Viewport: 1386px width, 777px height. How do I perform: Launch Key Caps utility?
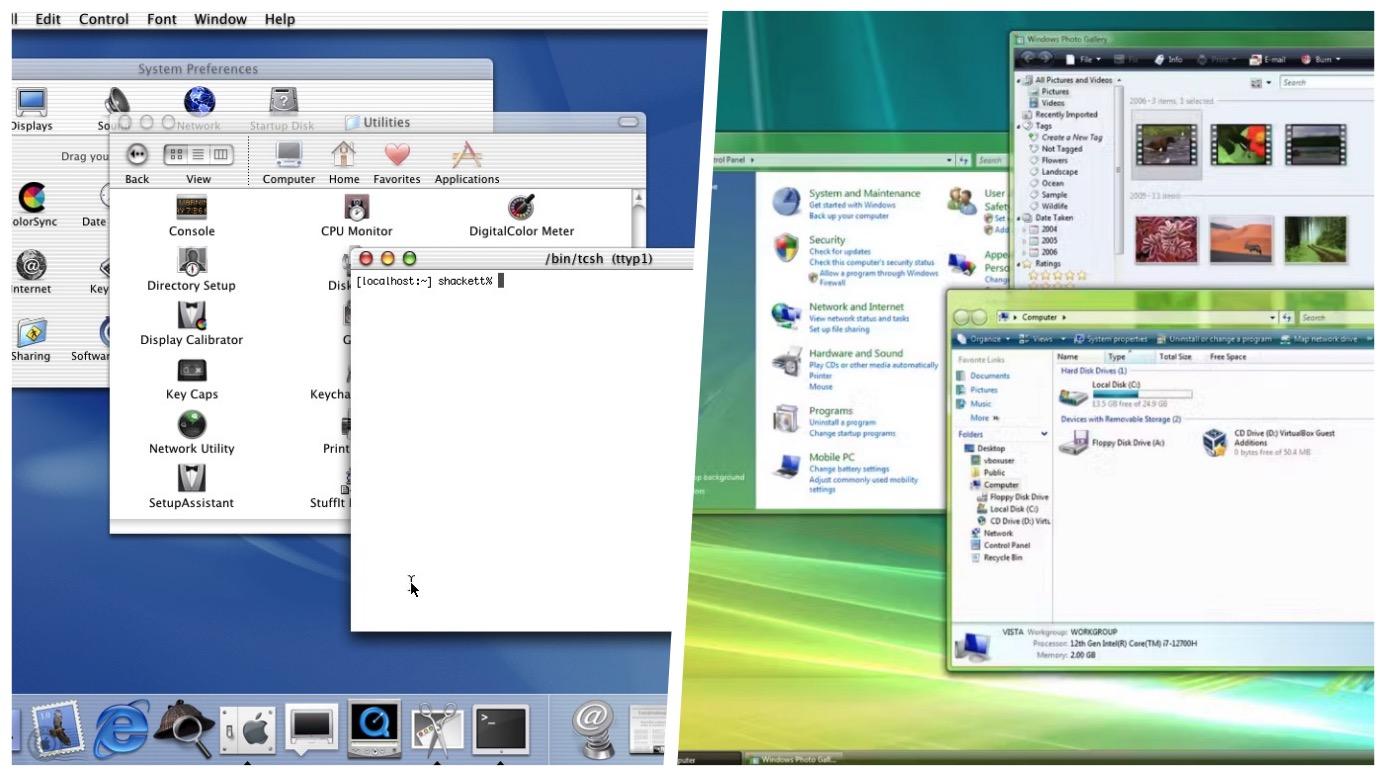pos(191,380)
